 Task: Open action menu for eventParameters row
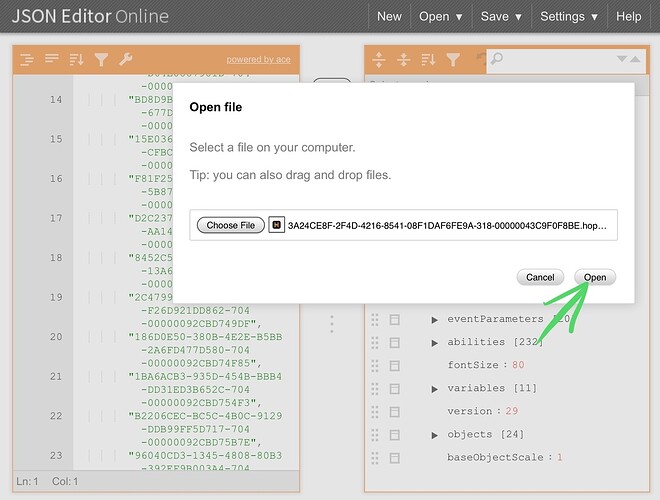(394, 320)
